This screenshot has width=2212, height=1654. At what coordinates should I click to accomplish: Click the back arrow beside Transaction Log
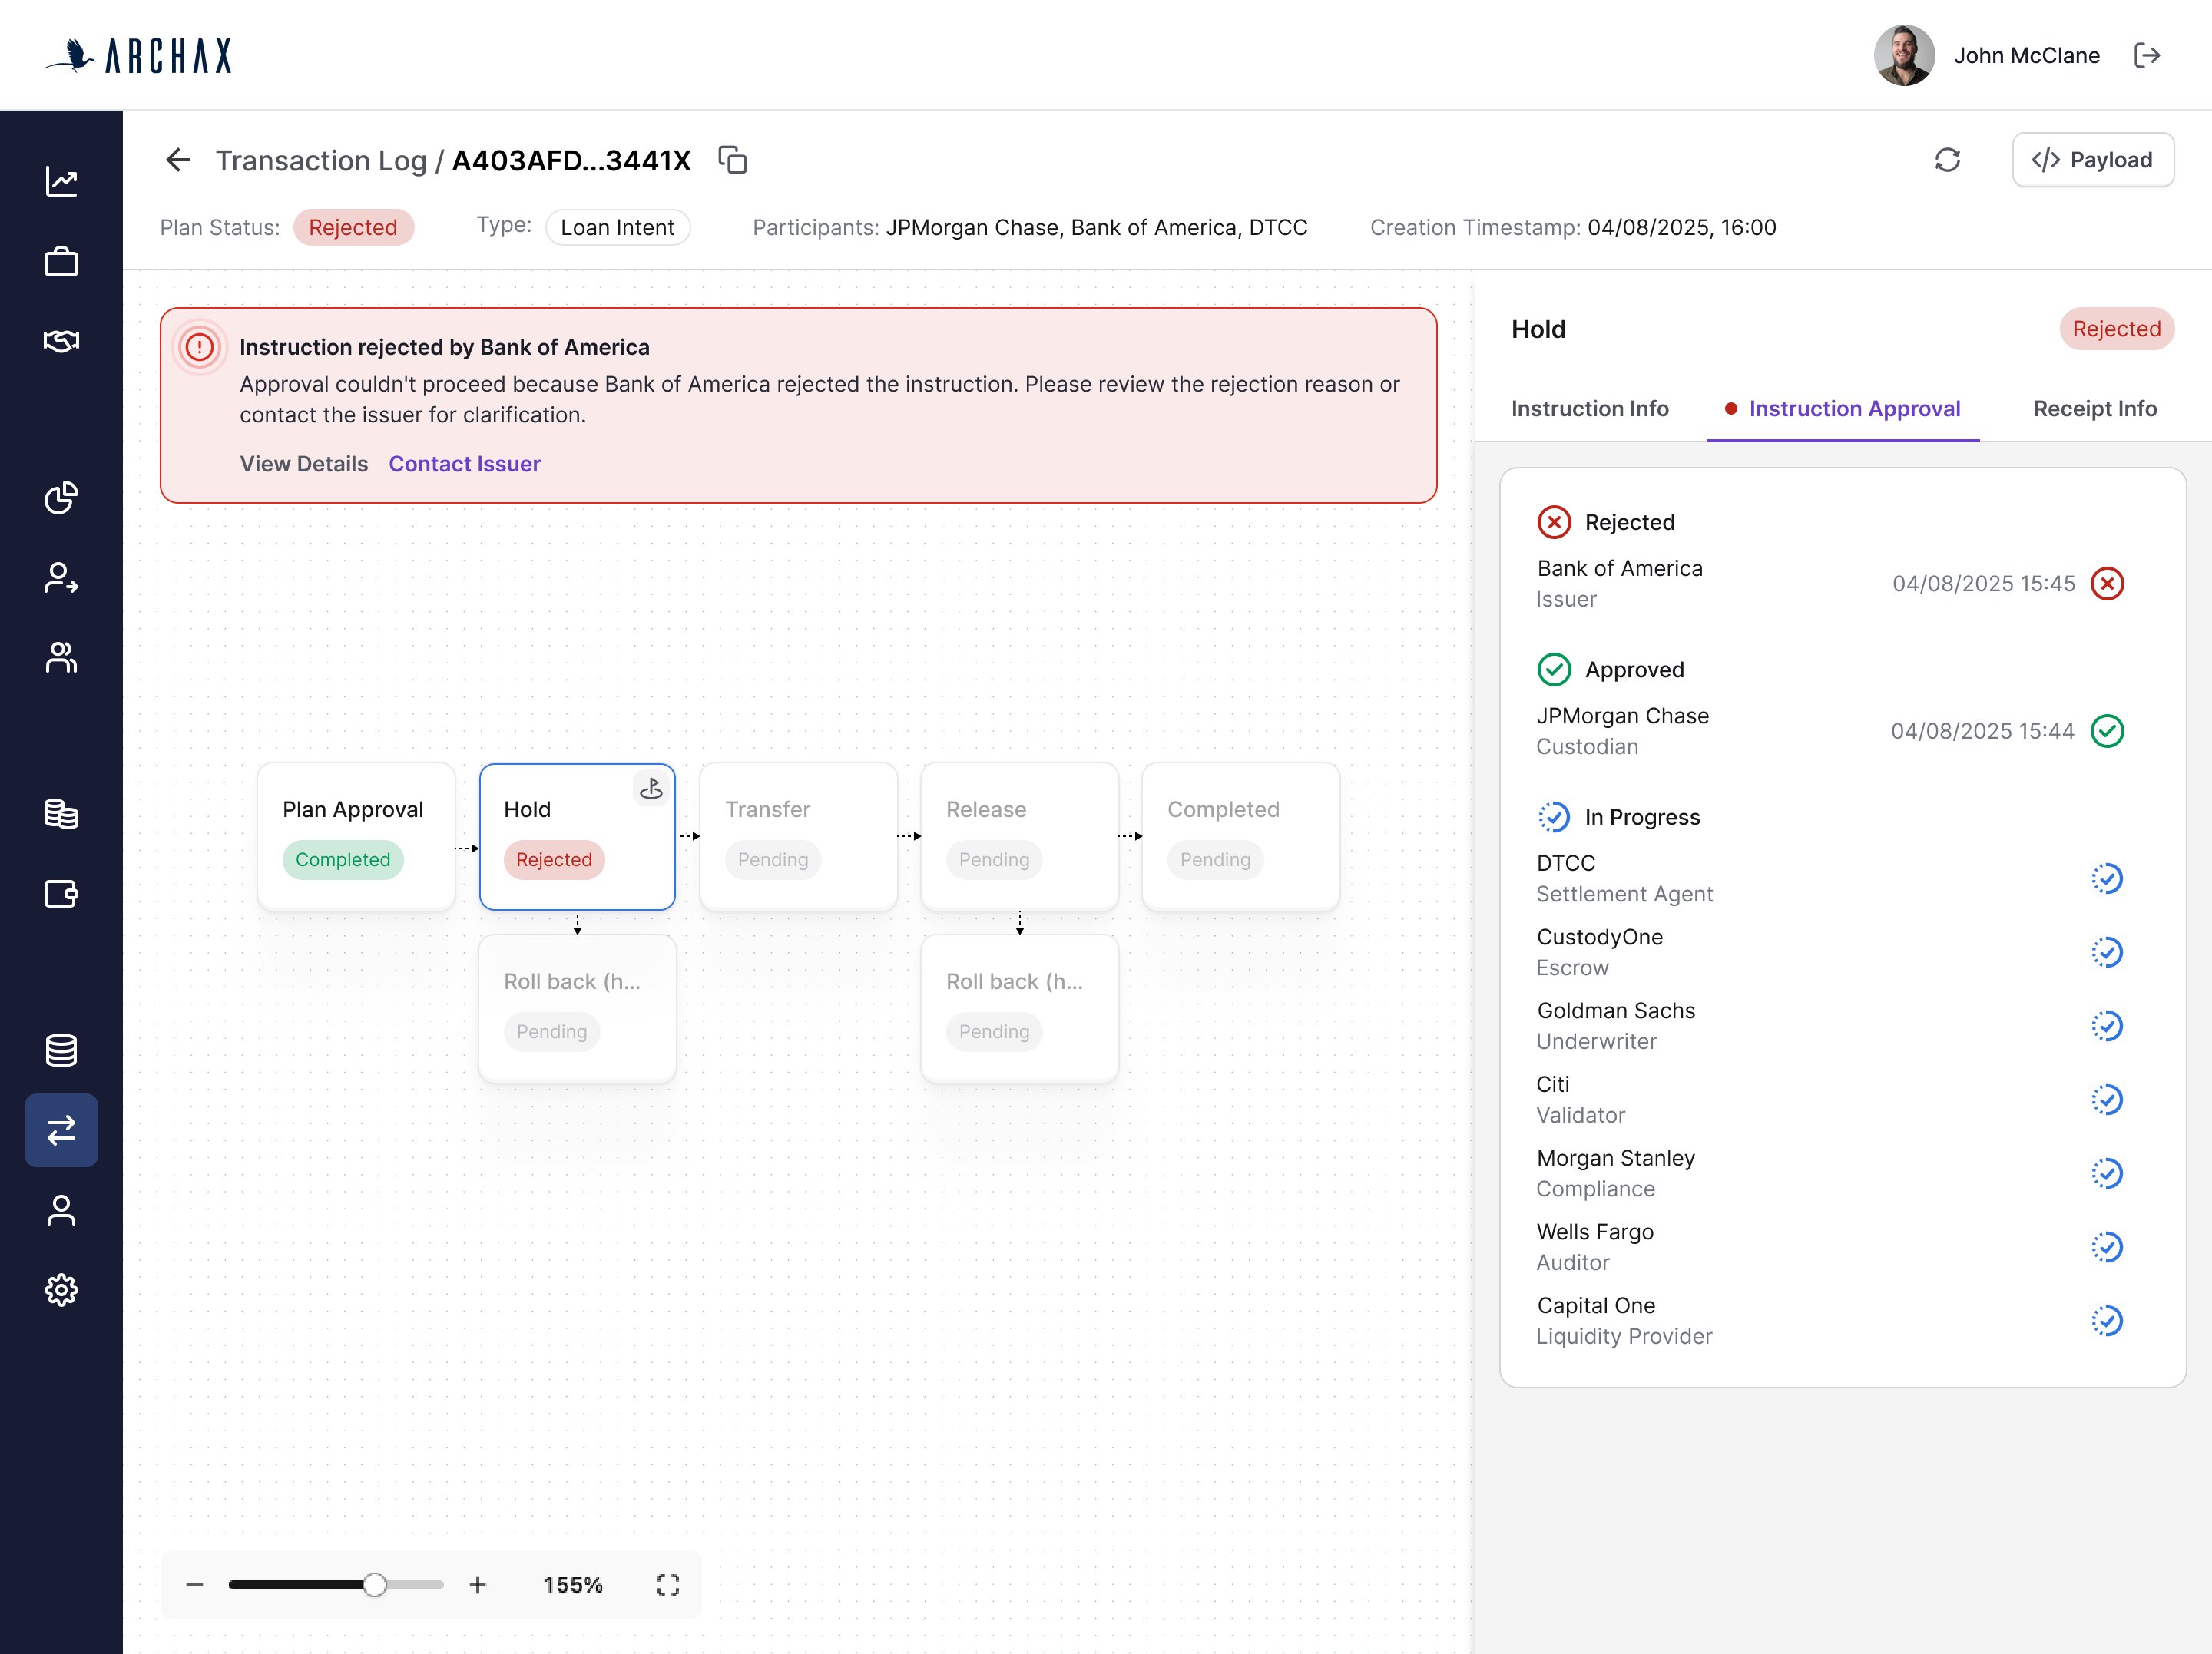click(178, 160)
